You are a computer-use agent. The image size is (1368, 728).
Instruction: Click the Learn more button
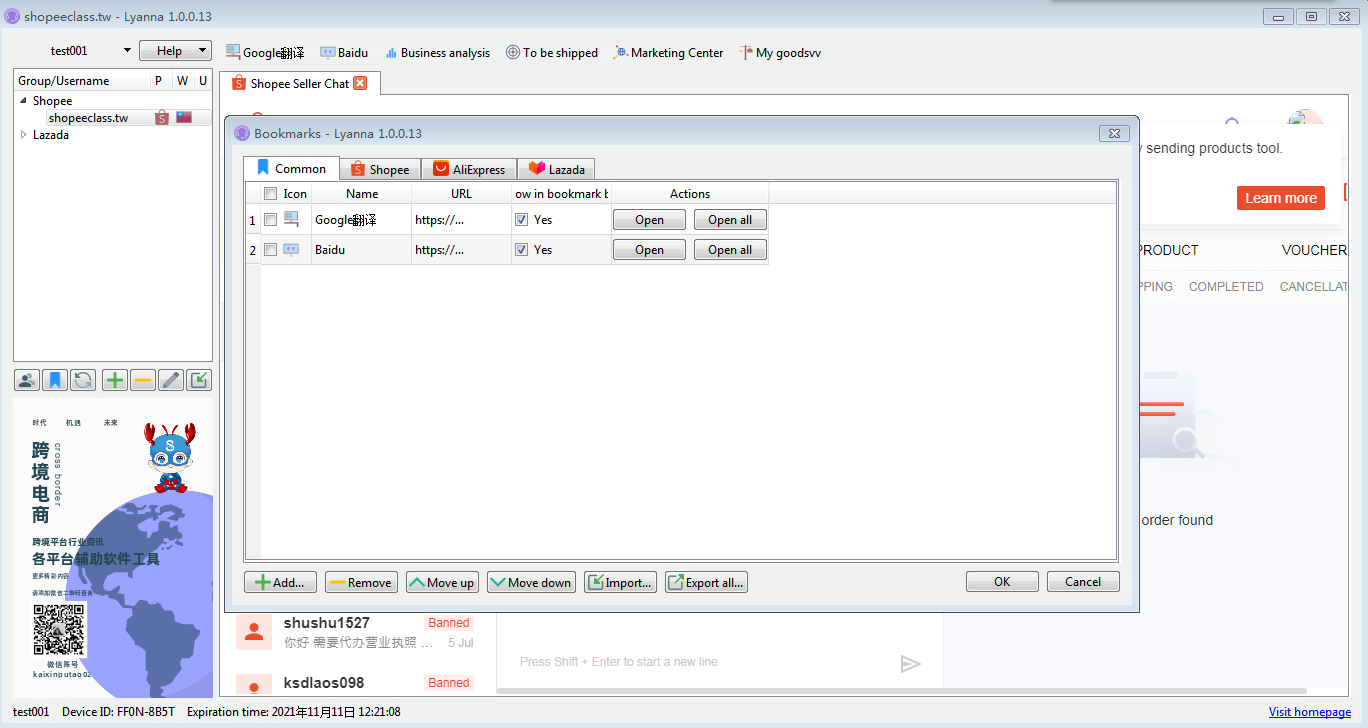click(x=1280, y=198)
